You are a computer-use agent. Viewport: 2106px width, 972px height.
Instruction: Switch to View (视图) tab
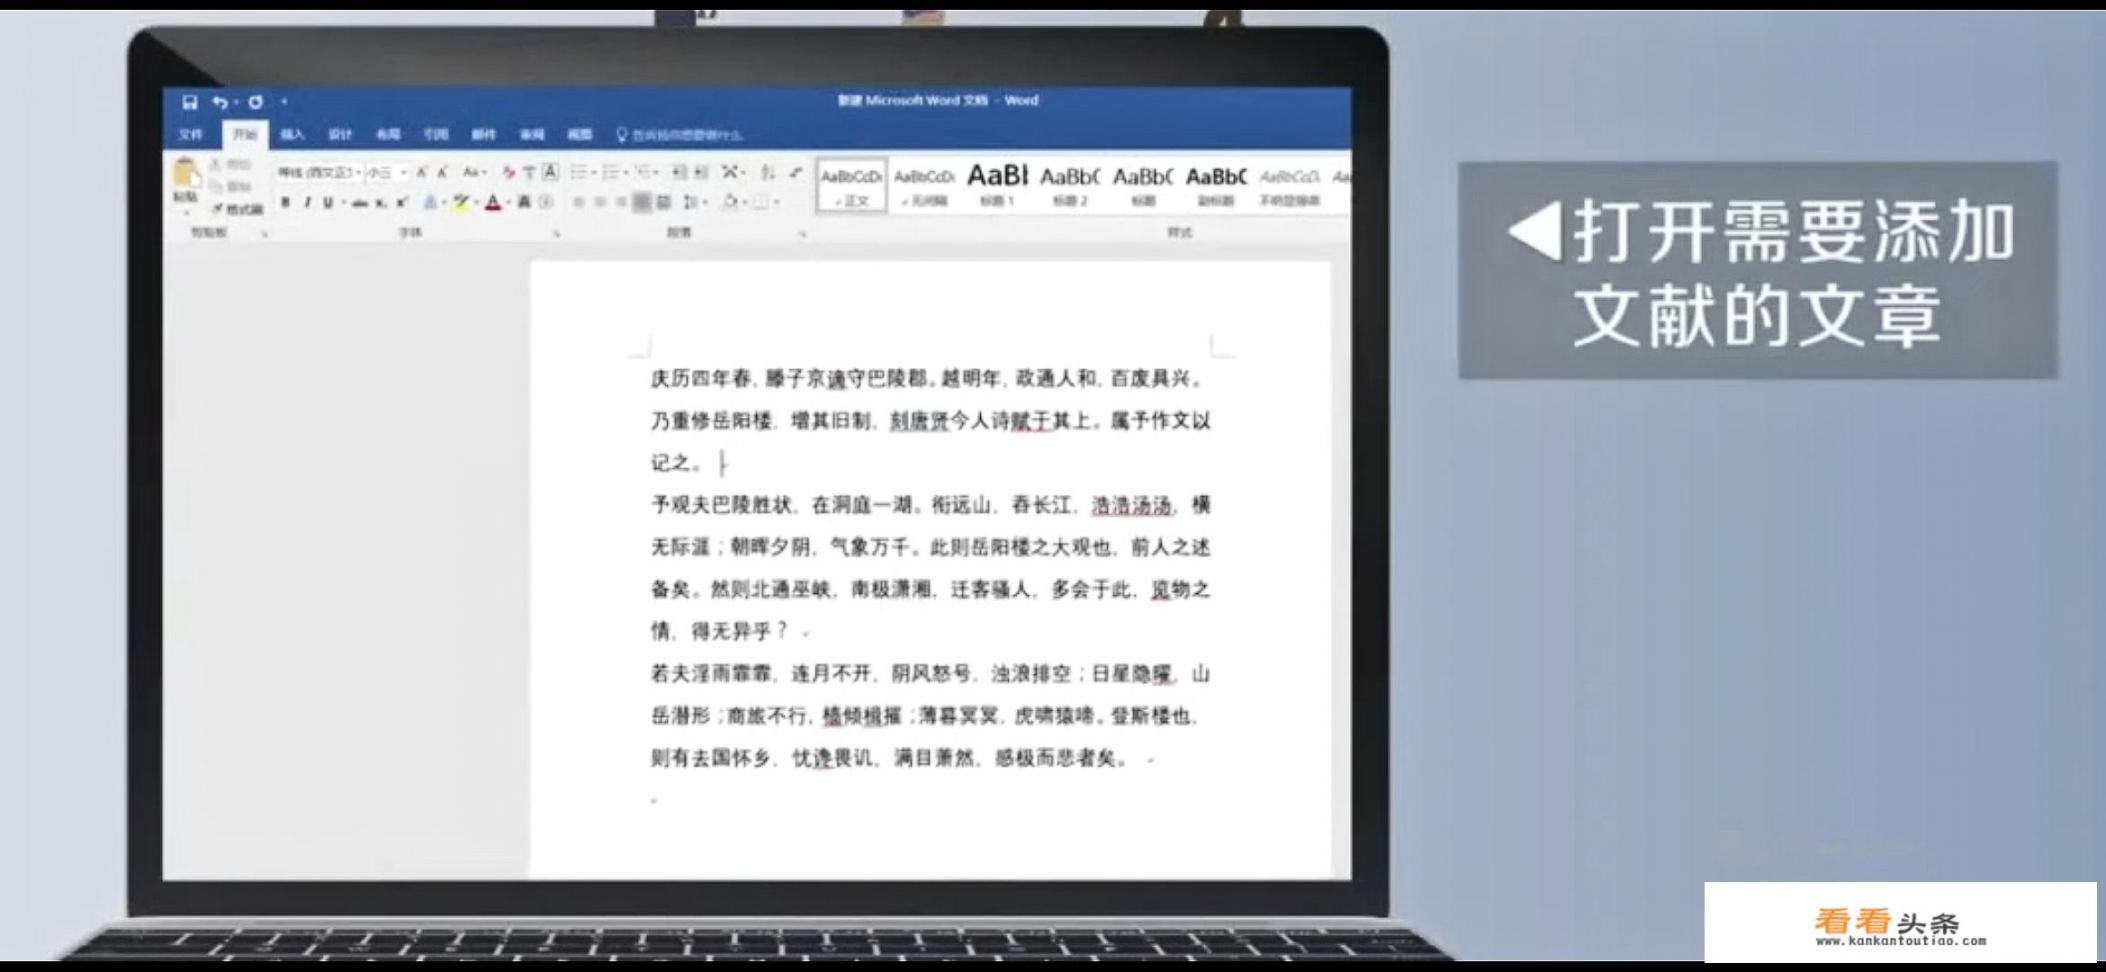(580, 135)
